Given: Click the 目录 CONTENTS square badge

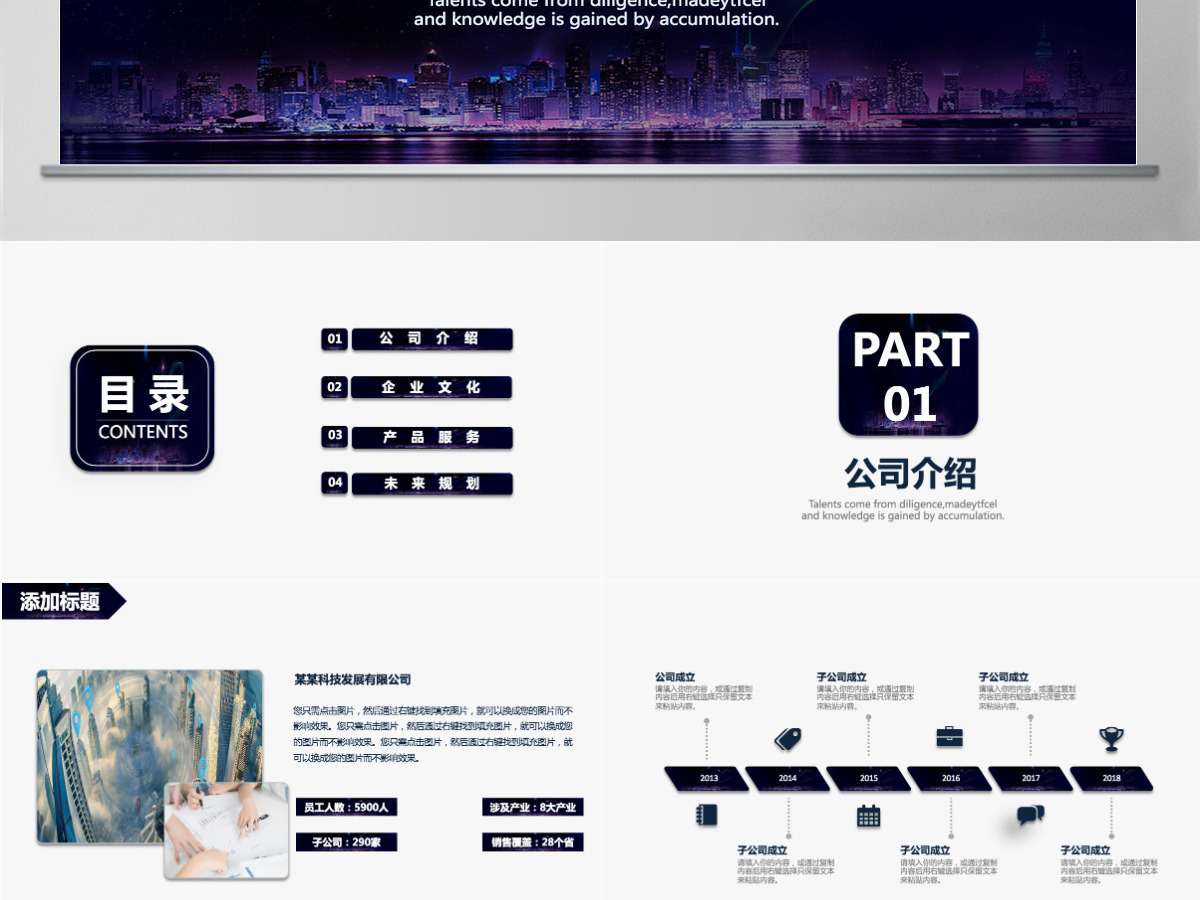Looking at the screenshot, I should pos(143,408).
